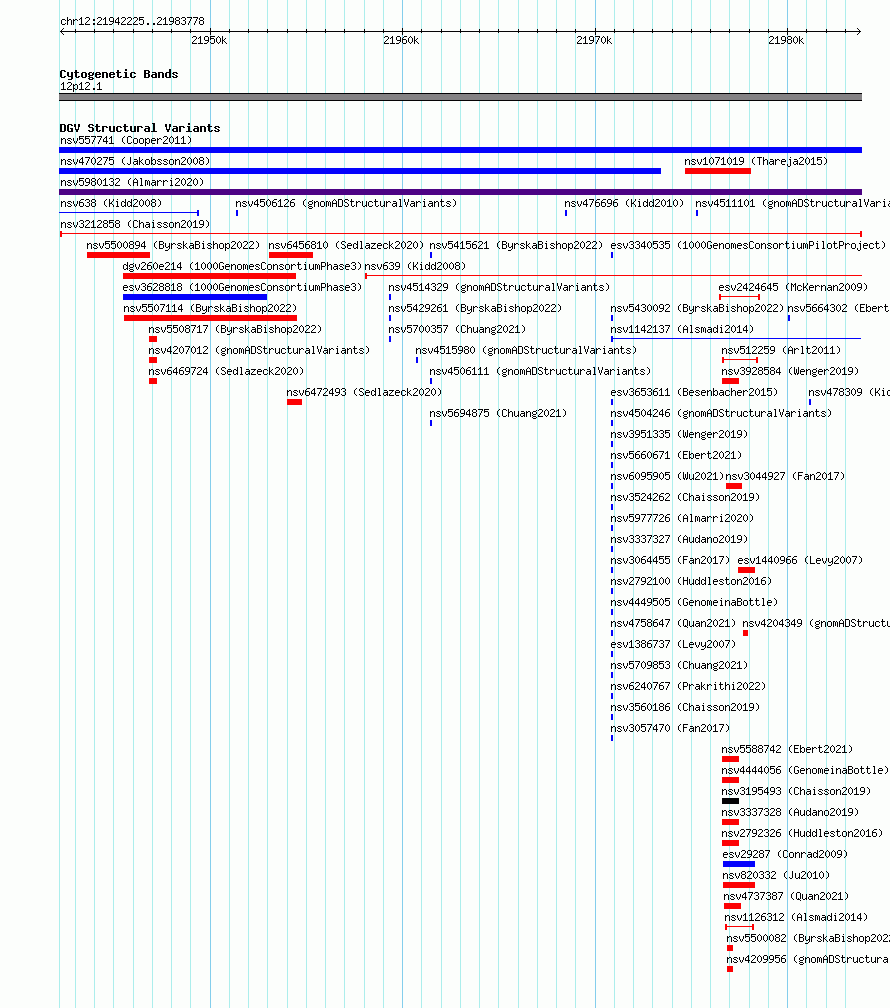Click nsv4207012 gnomADStructuralVariants label
The image size is (890, 1008).
[259, 350]
